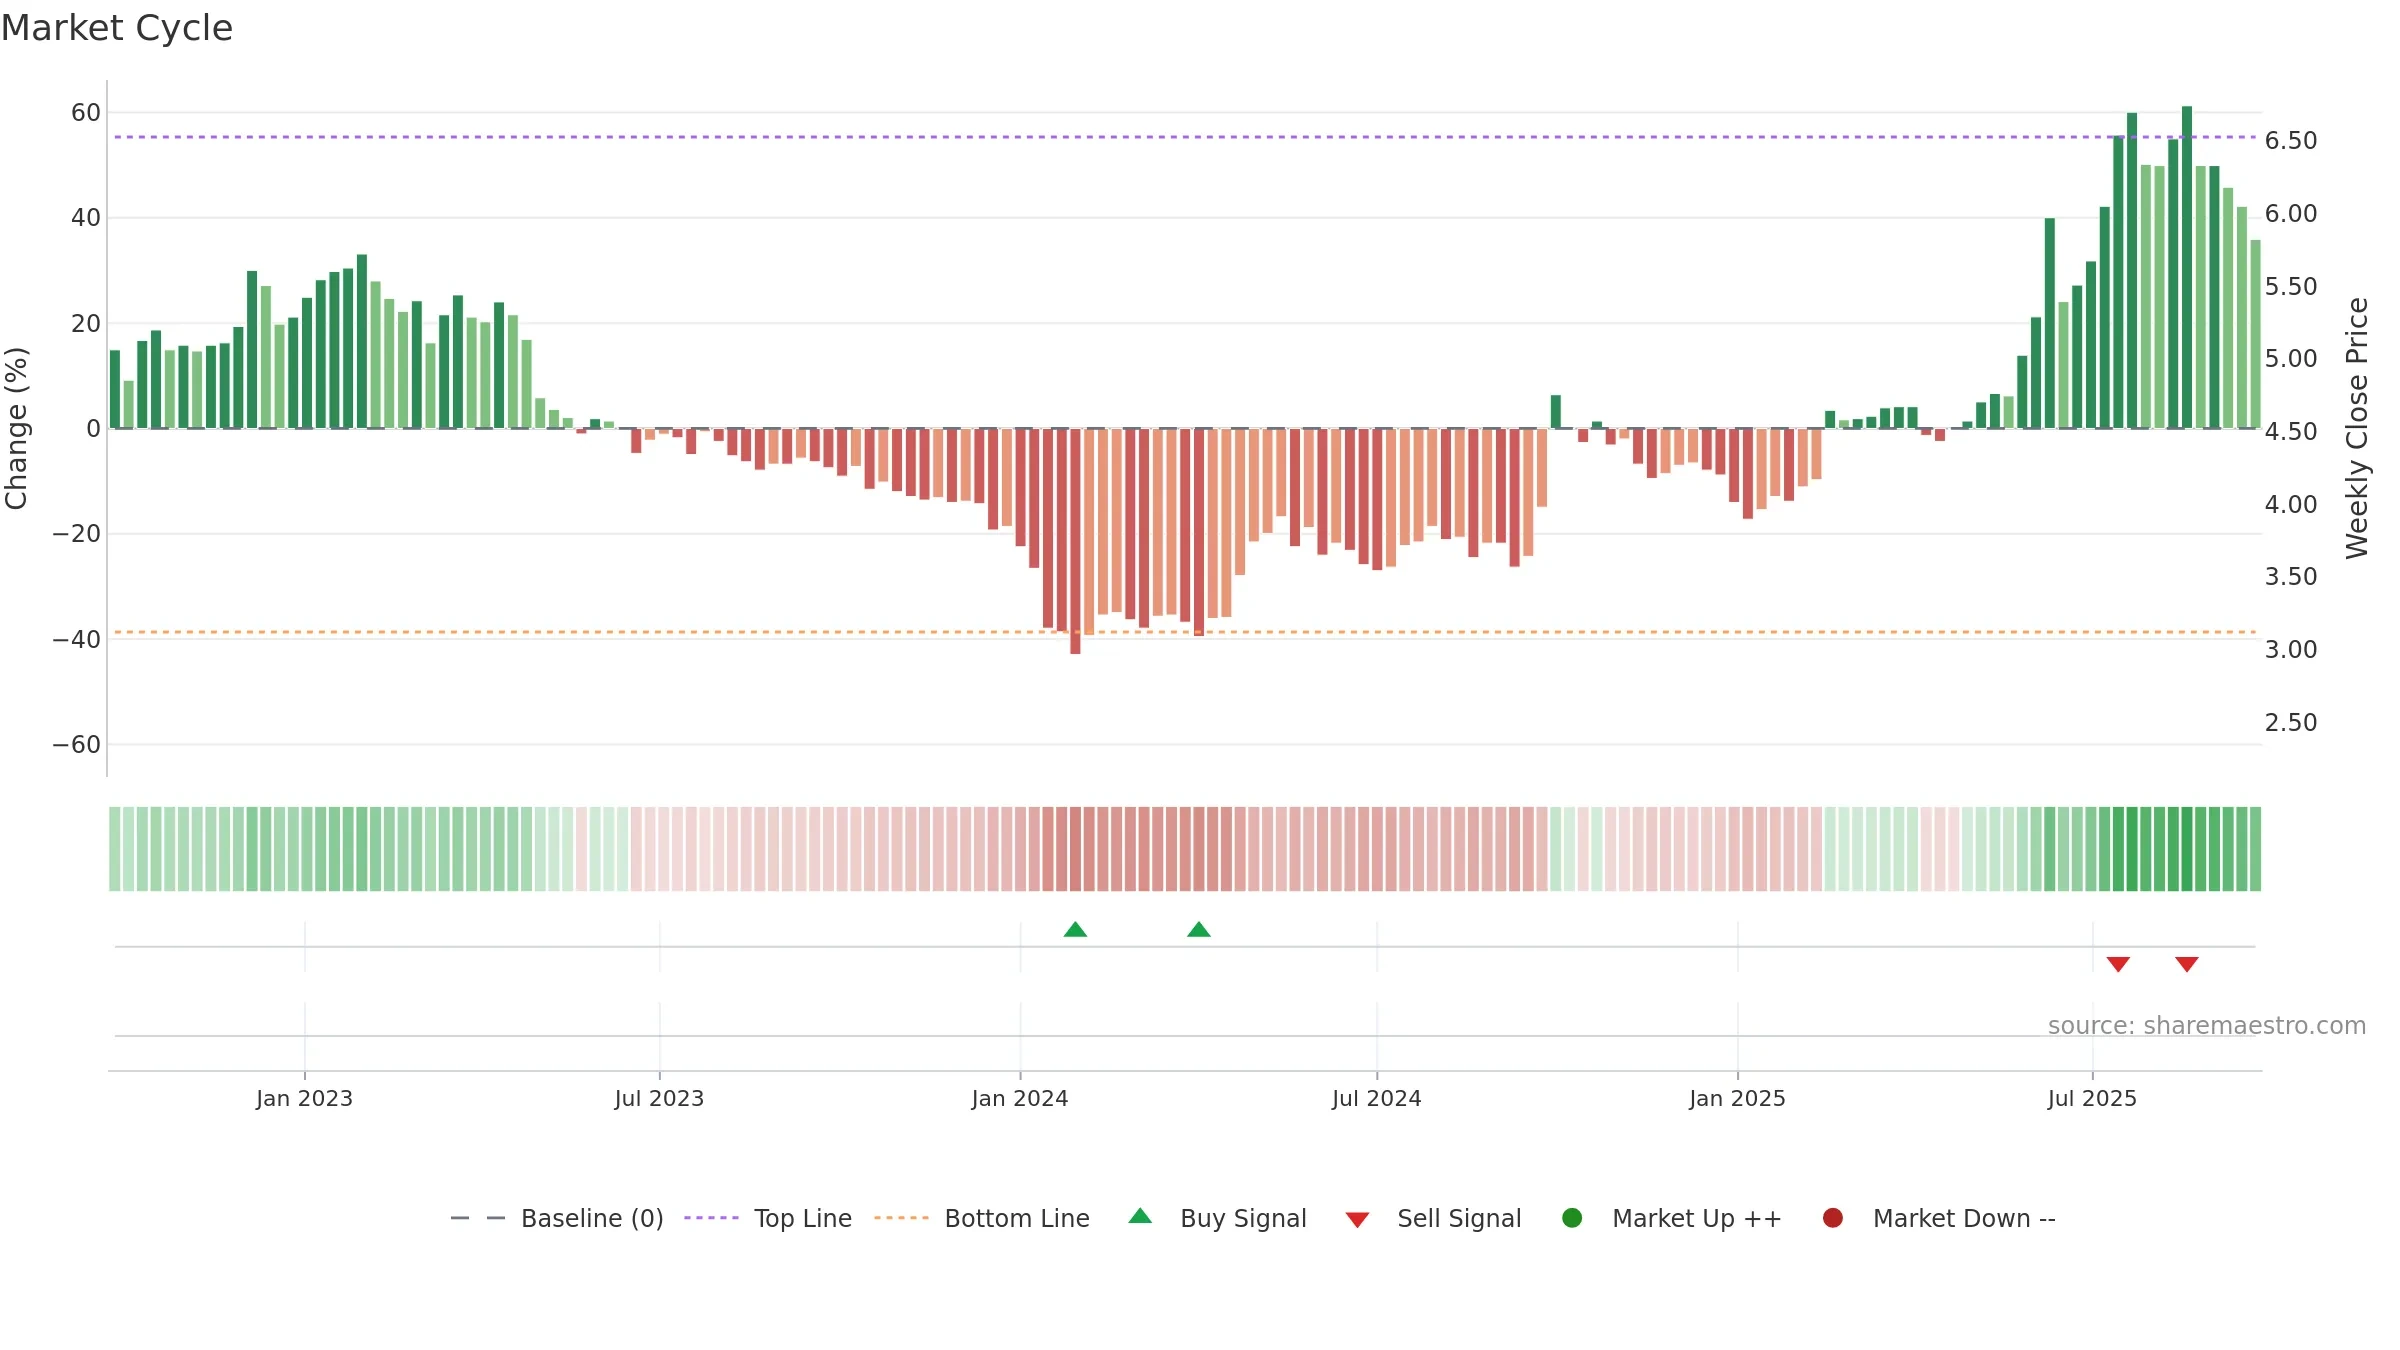
Task: Click the second green buy signal triangle
Action: tap(1199, 930)
